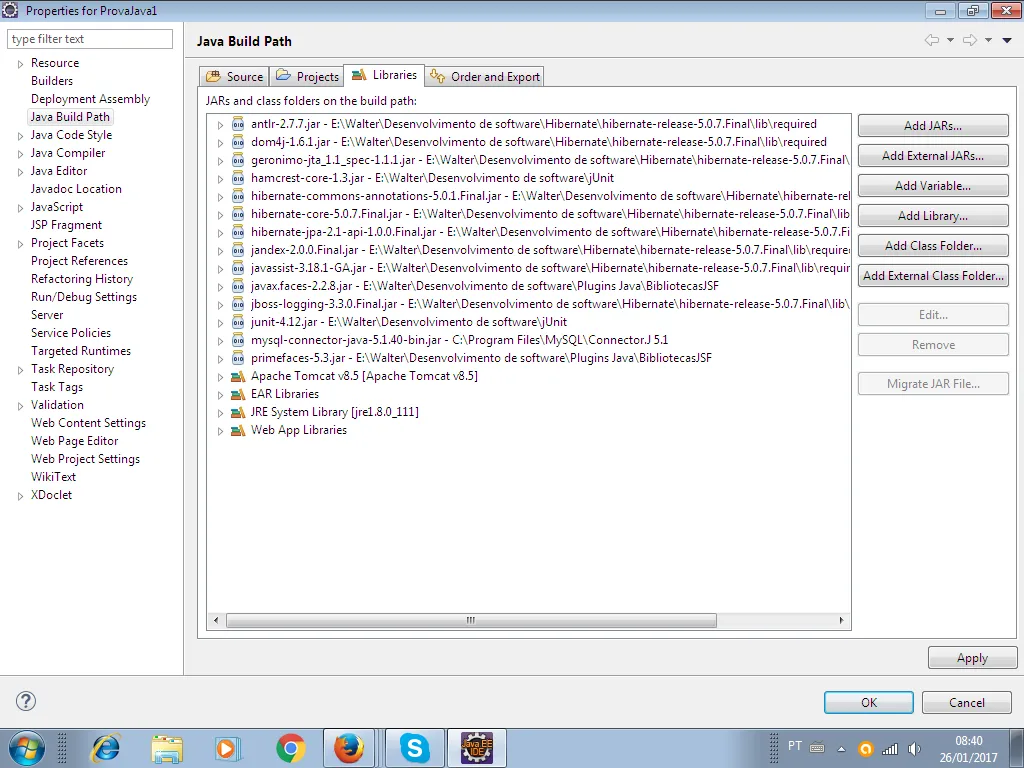Image resolution: width=1024 pixels, height=768 pixels.
Task: Select Deployment Assembly in the sidebar
Action: [90, 99]
